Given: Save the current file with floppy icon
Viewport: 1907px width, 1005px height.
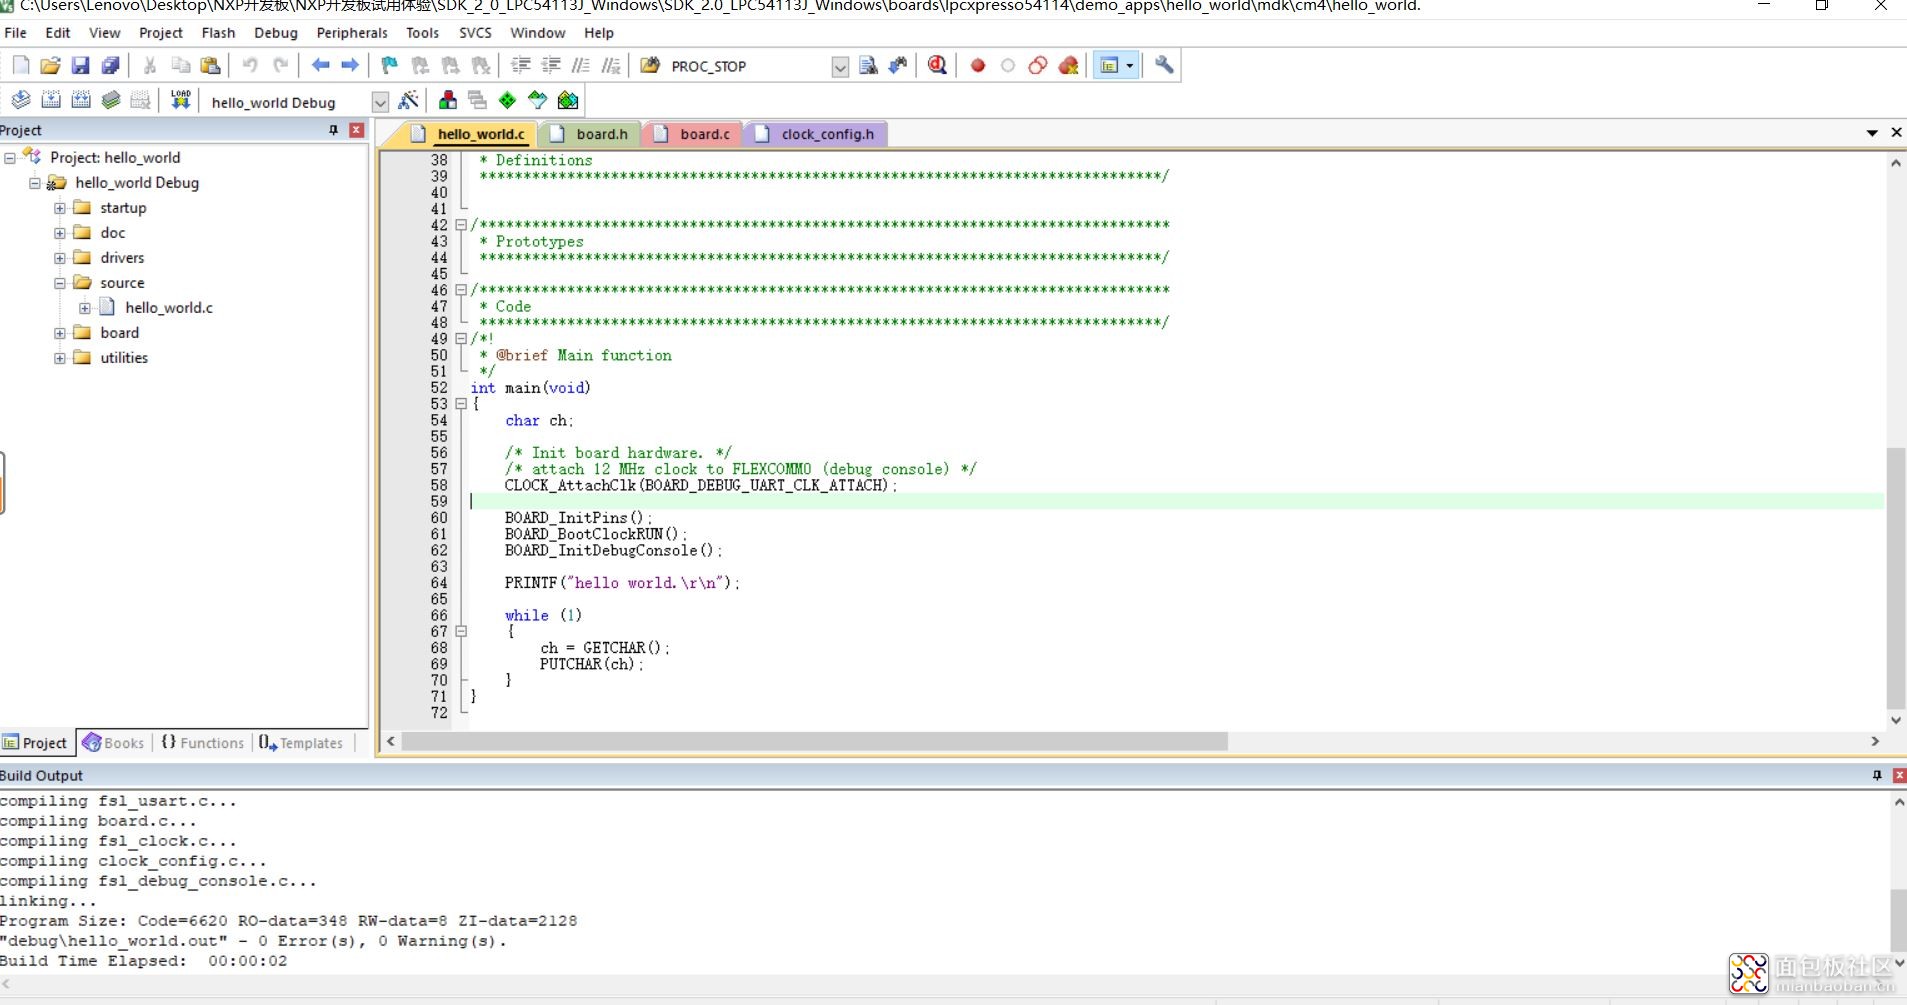Looking at the screenshot, I should [x=80, y=66].
